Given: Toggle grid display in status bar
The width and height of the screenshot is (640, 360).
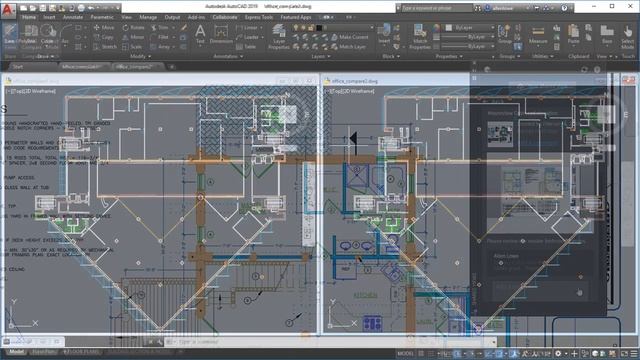Looking at the screenshot, I should click(421, 353).
